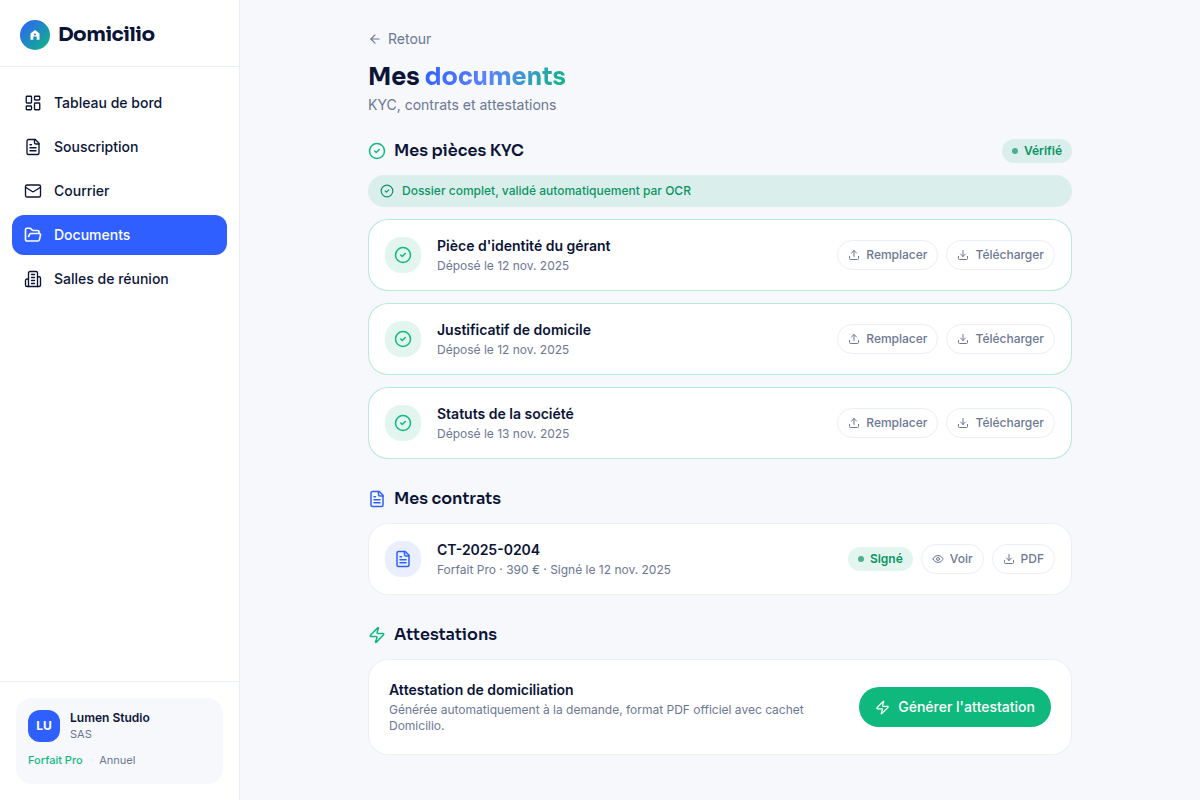The image size is (1200, 800).
Task: Click the lightning icon beside Attestations
Action: tap(377, 635)
